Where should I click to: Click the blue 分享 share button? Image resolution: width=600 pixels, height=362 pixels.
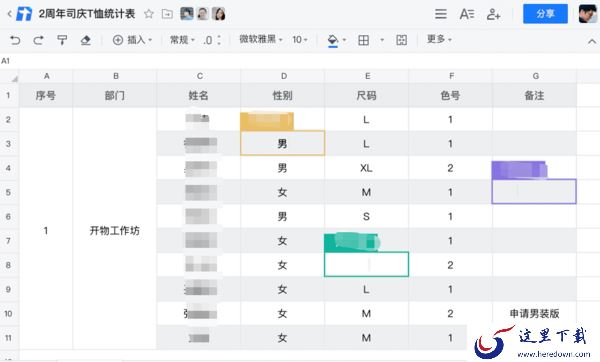[x=545, y=14]
